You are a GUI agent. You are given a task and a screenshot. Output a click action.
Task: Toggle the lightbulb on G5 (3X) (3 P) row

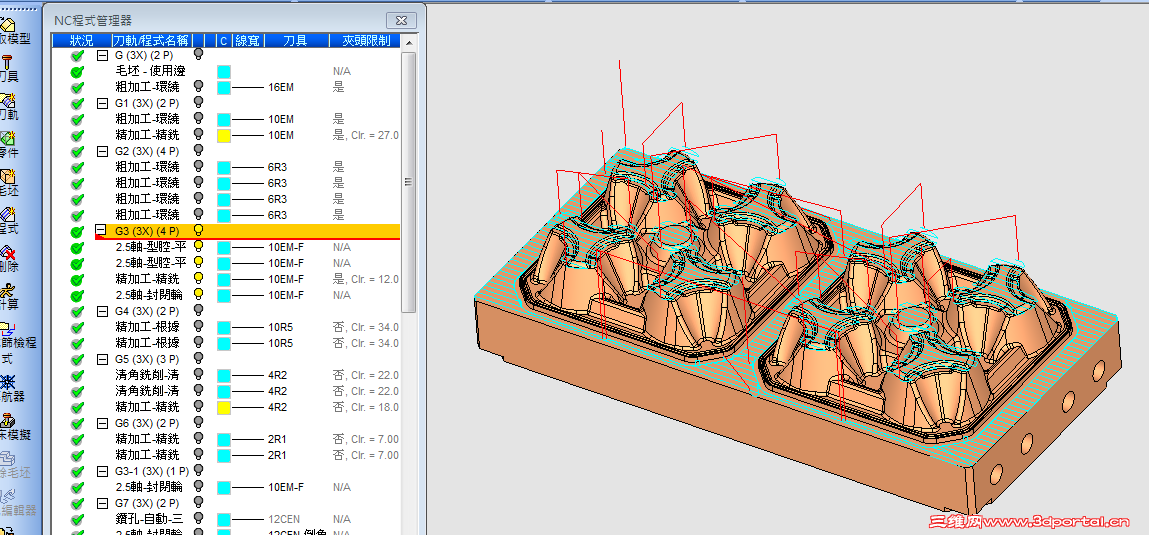[x=198, y=358]
